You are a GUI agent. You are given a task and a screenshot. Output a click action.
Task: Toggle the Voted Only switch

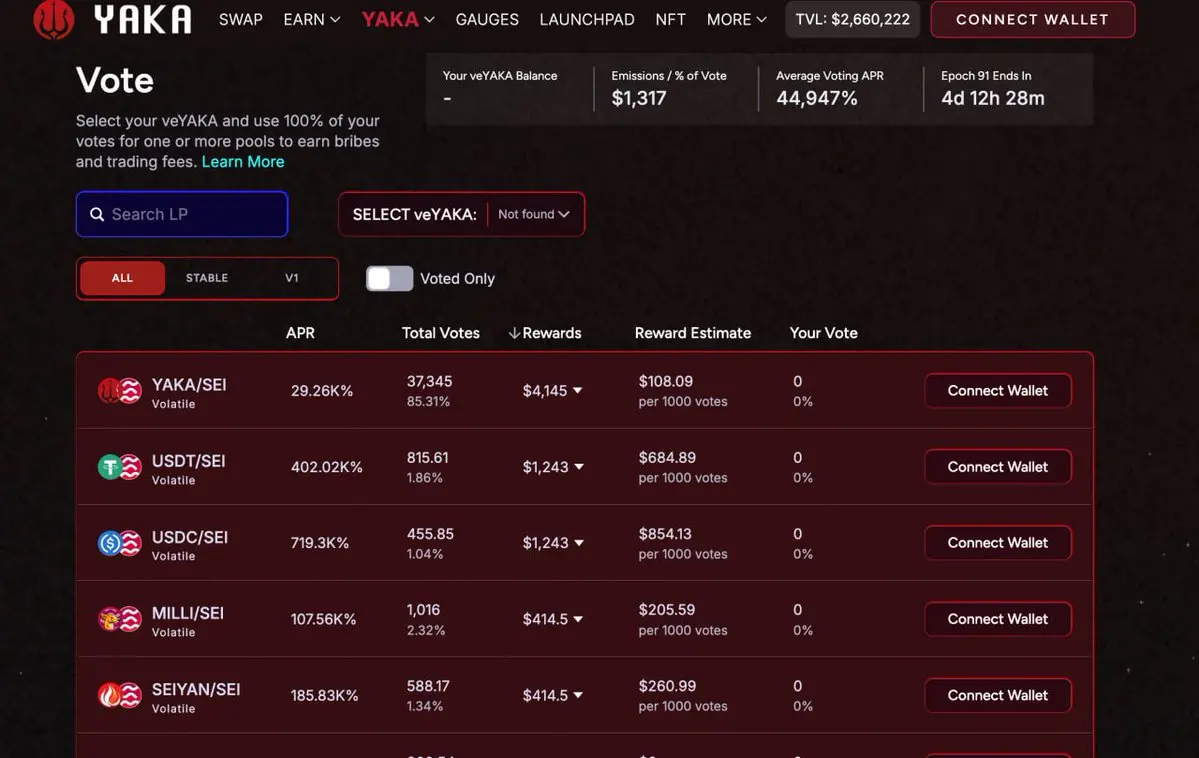389,278
